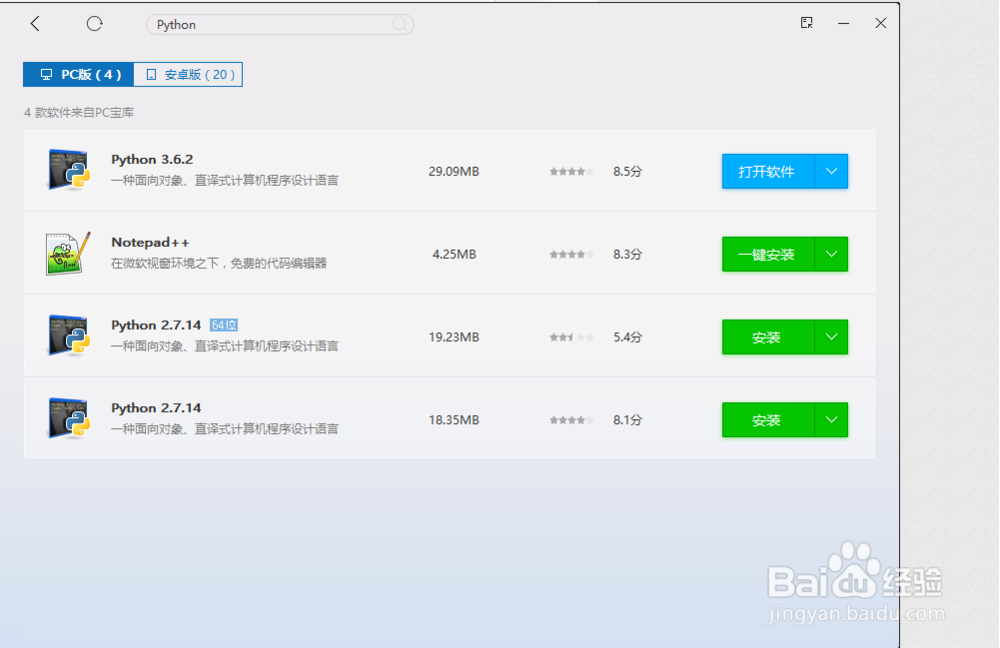The image size is (1000, 648).
Task: Expand install dropdown for 18.35MB Python 2.7.14
Action: 832,420
